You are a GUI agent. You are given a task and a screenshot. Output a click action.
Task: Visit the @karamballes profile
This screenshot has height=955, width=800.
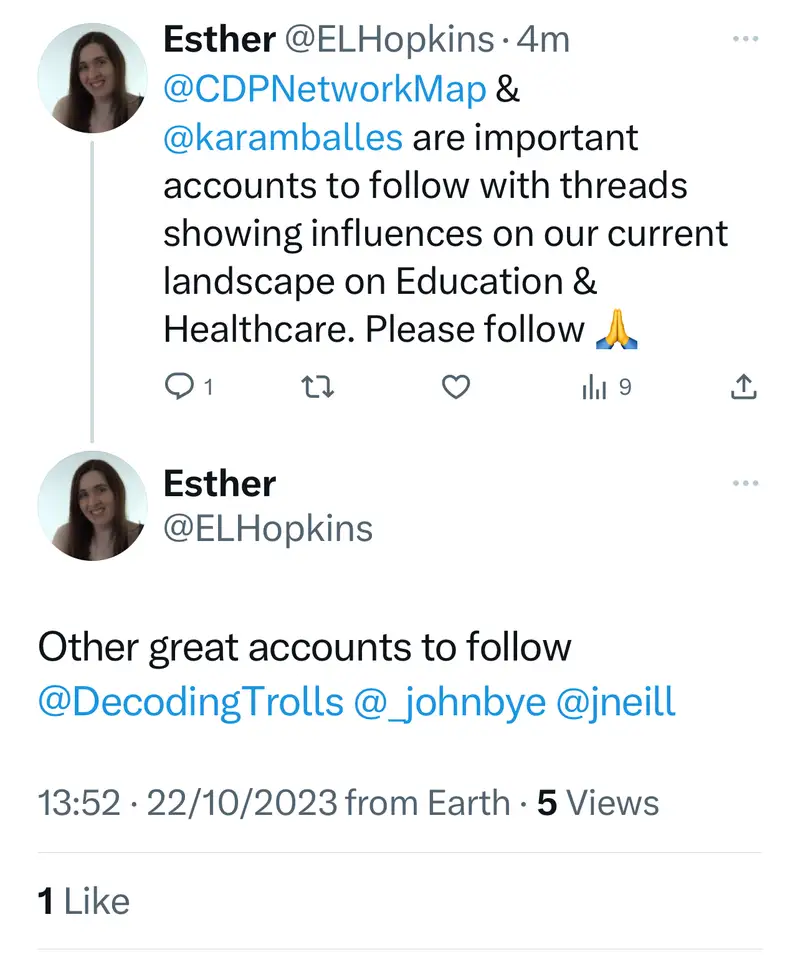[x=283, y=136]
